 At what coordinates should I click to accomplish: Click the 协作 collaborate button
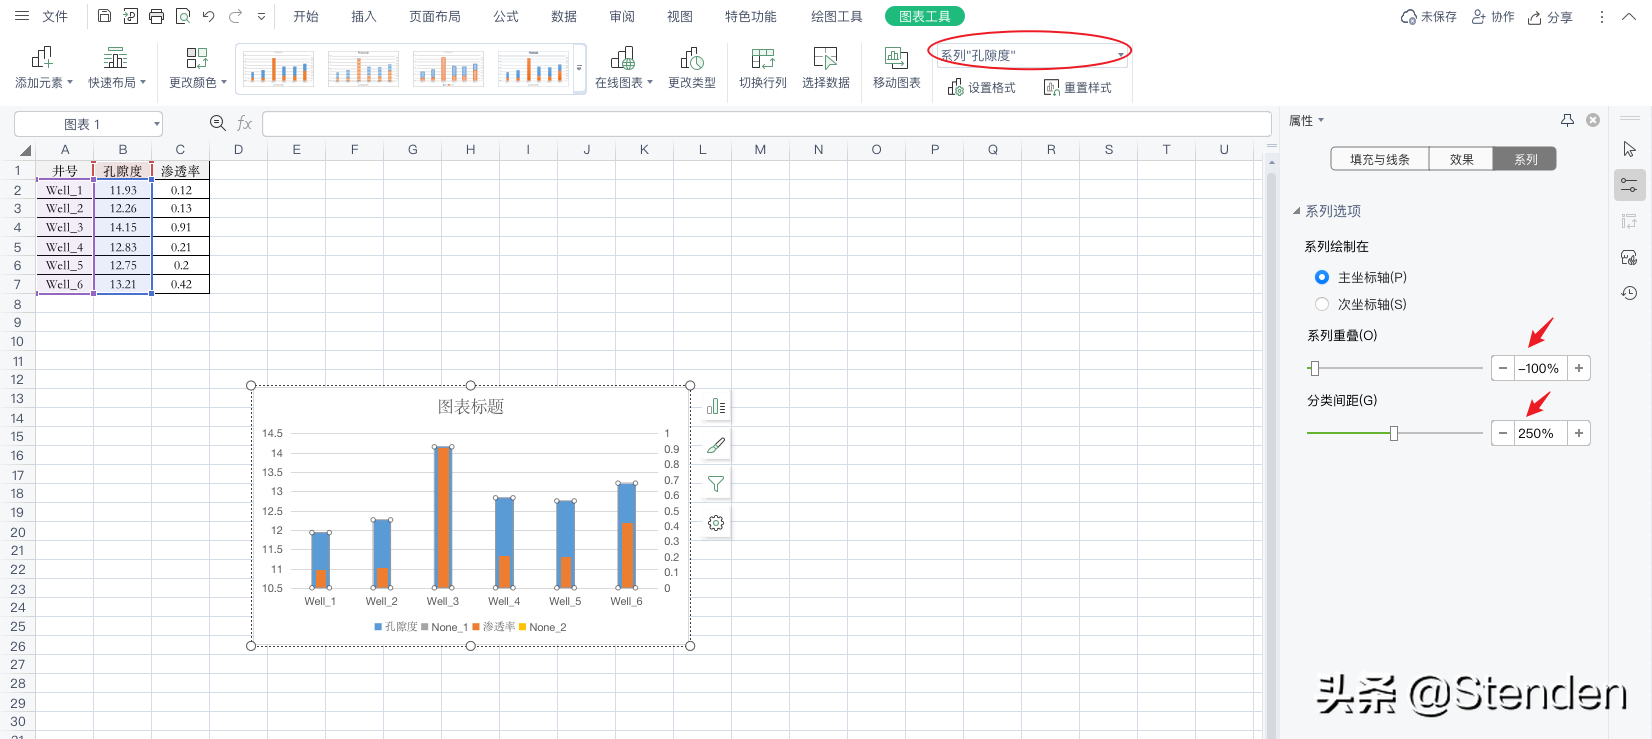coord(1492,17)
